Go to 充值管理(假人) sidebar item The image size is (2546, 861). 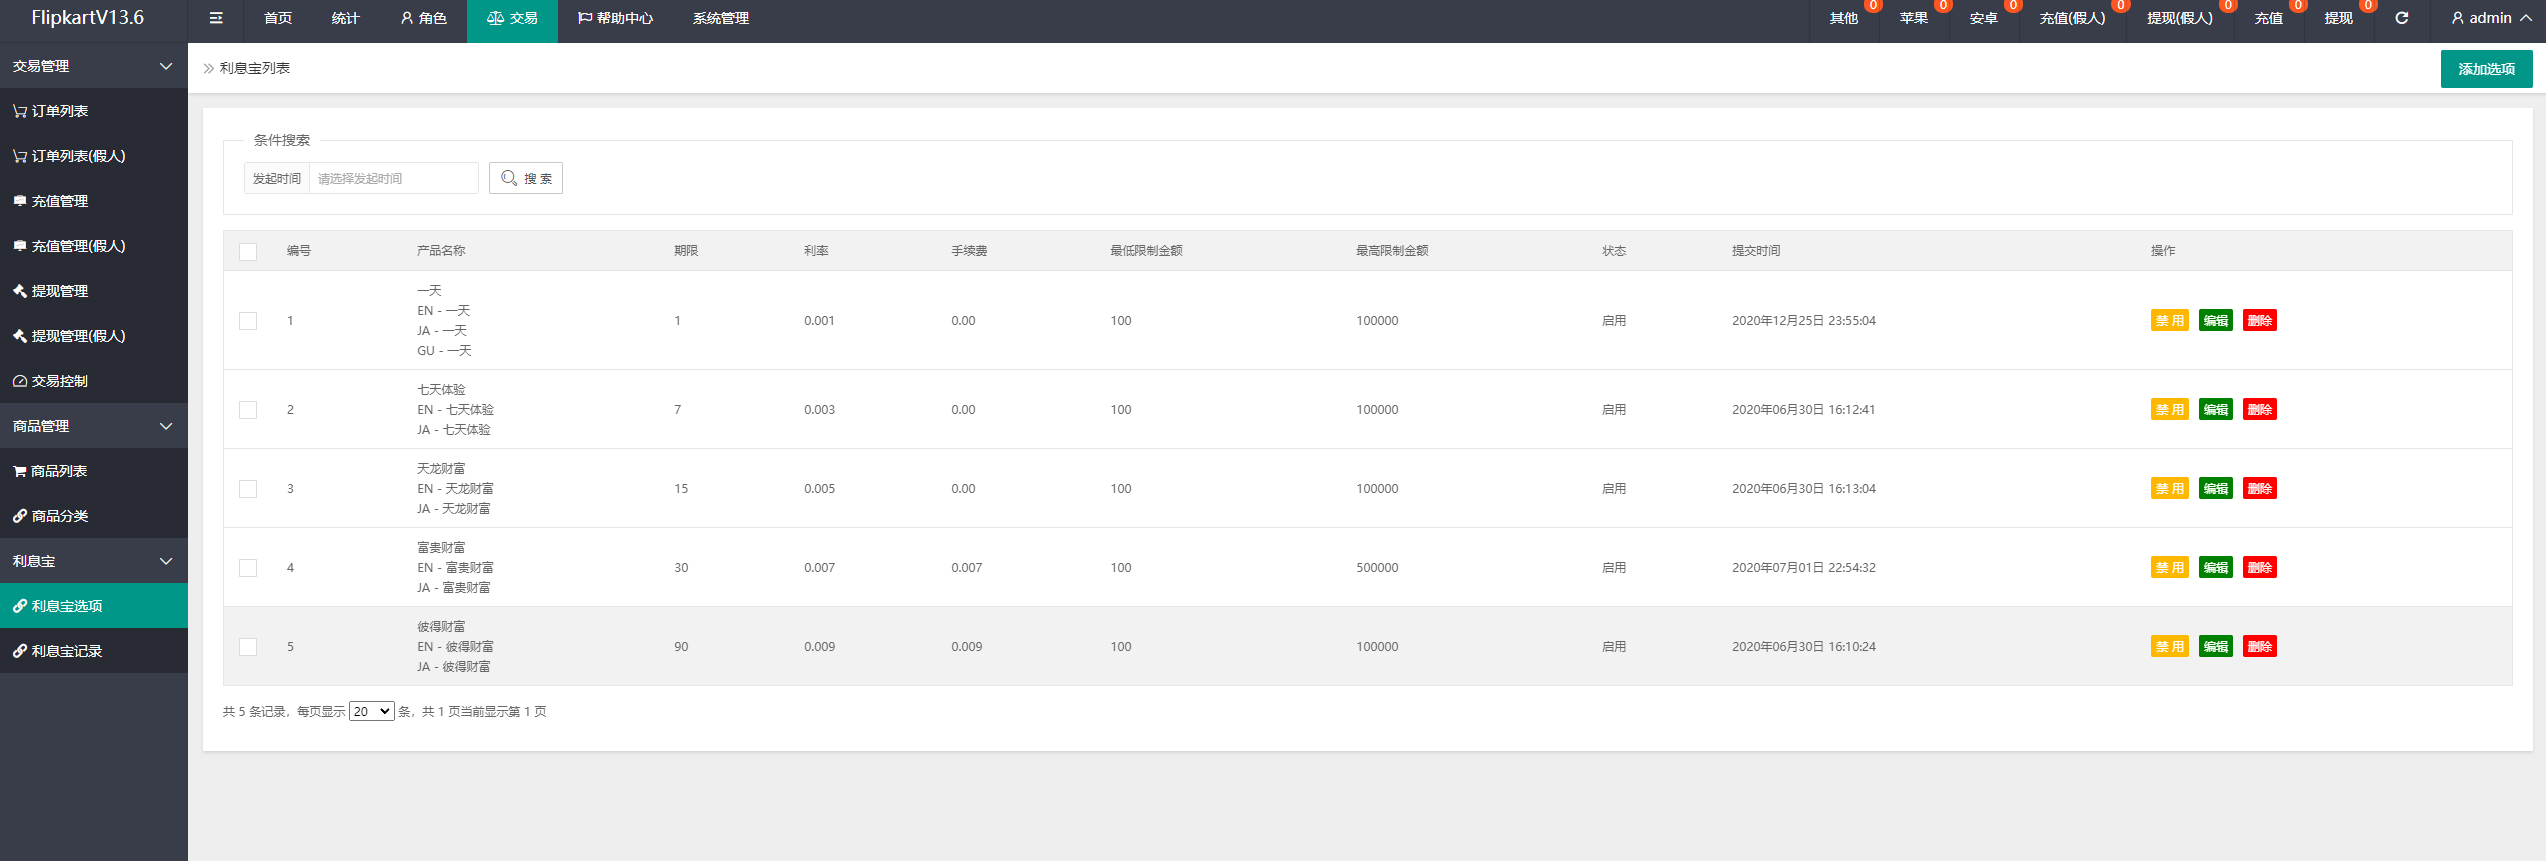(94, 246)
